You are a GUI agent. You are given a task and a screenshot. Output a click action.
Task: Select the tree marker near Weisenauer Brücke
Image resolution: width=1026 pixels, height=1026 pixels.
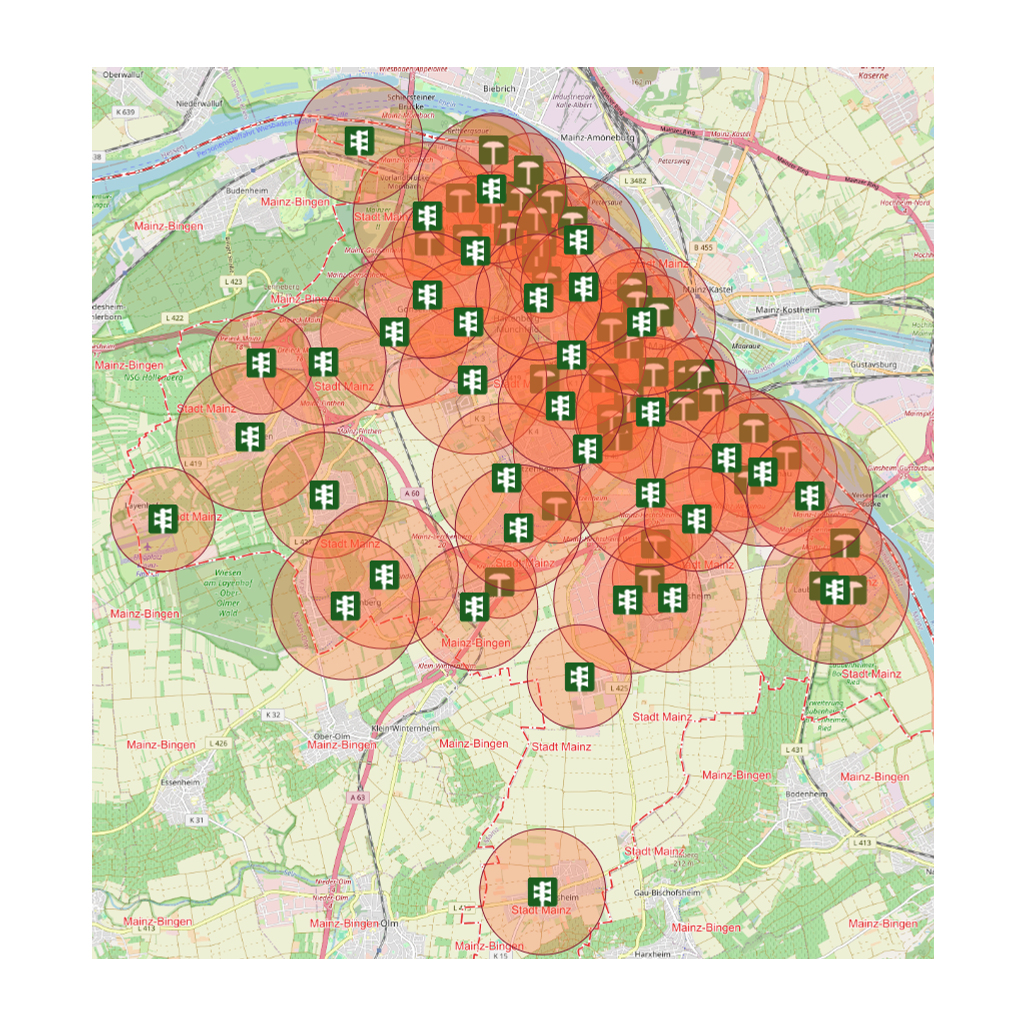[810, 497]
